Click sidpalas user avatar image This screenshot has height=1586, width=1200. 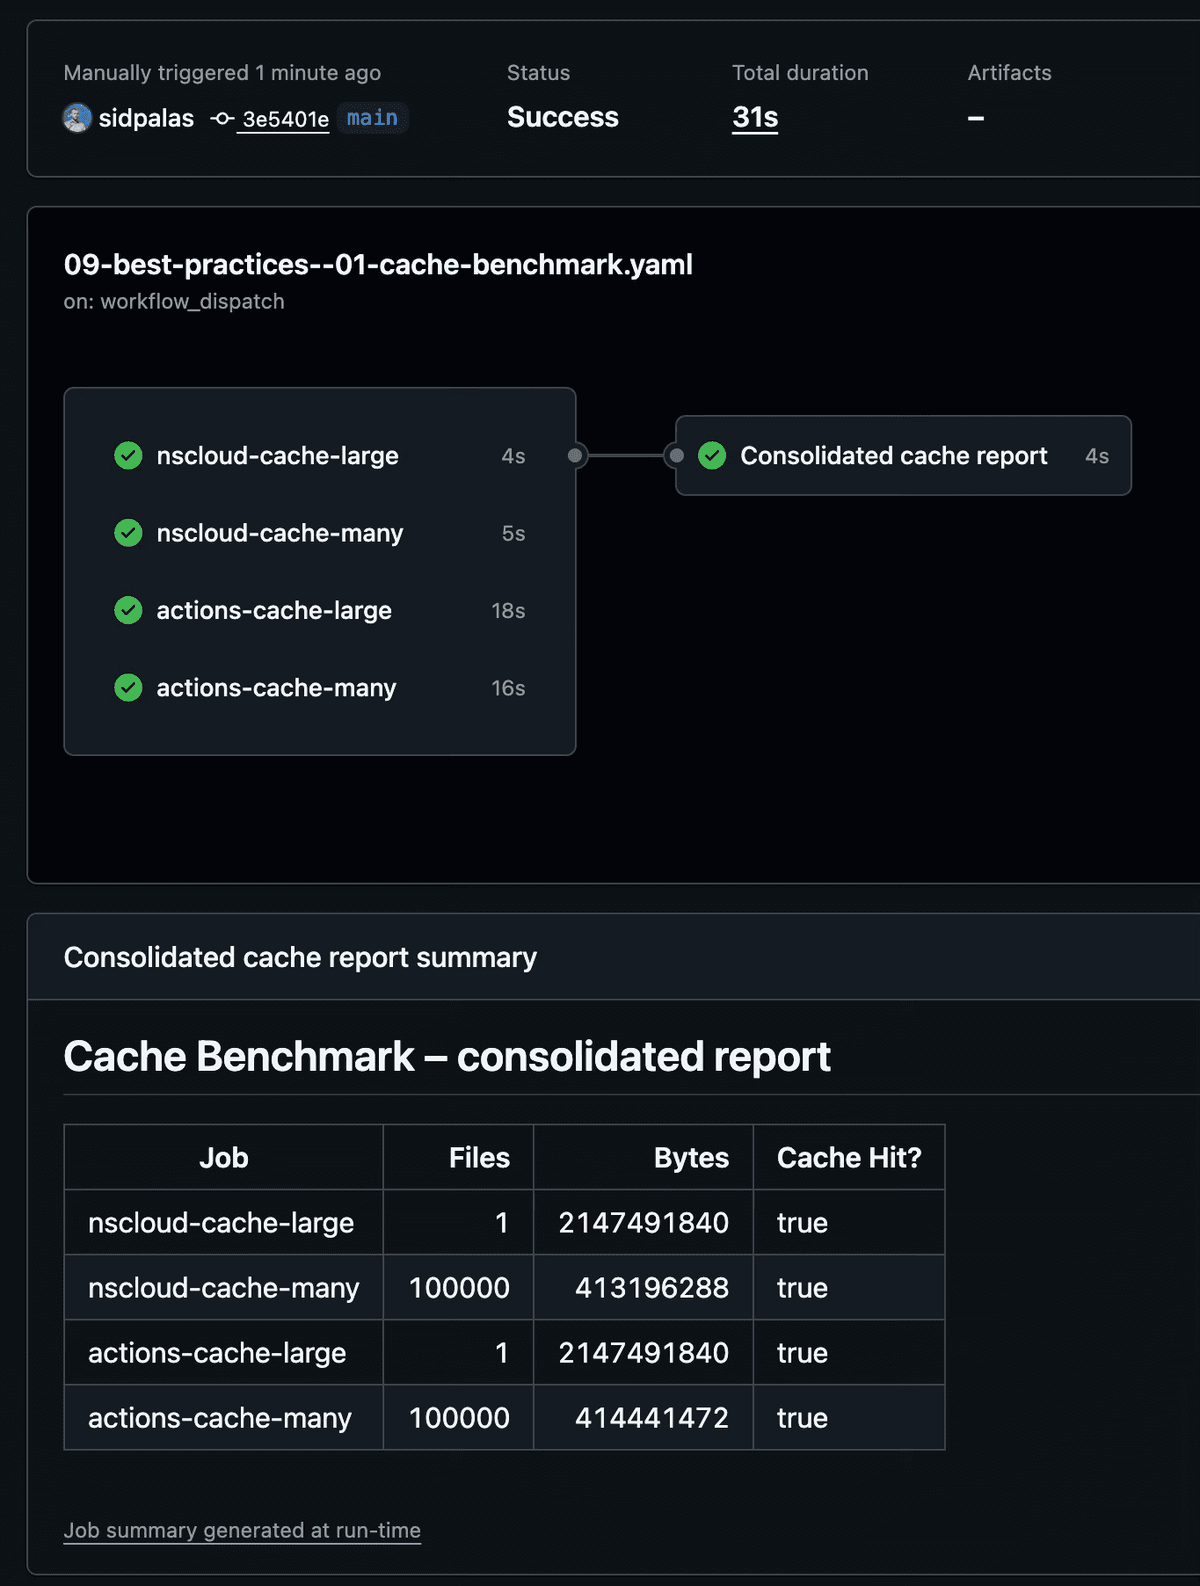click(77, 118)
